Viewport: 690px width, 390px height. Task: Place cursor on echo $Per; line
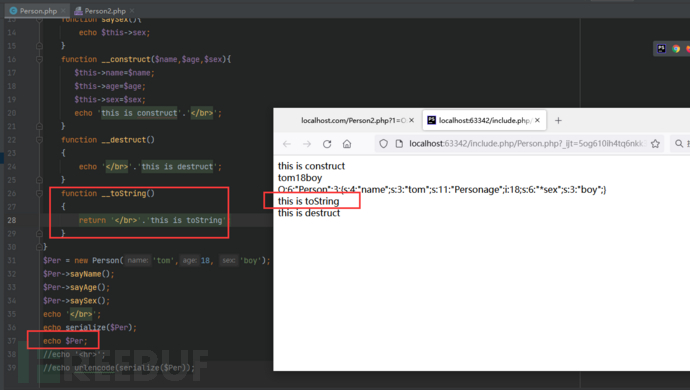pyautogui.click(x=65, y=341)
